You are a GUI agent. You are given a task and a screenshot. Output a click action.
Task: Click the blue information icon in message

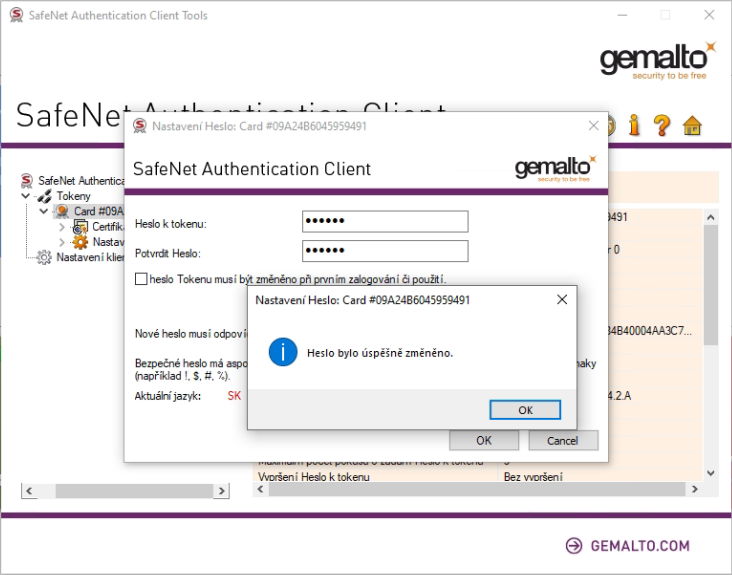click(x=283, y=352)
